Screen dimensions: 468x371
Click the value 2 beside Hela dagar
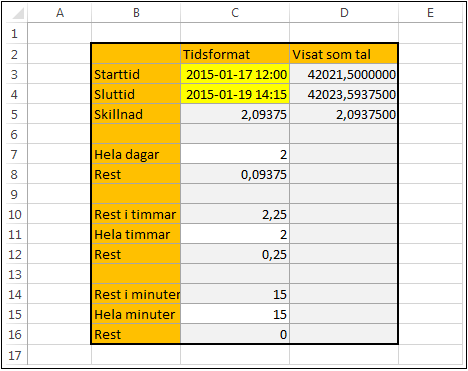(235, 154)
